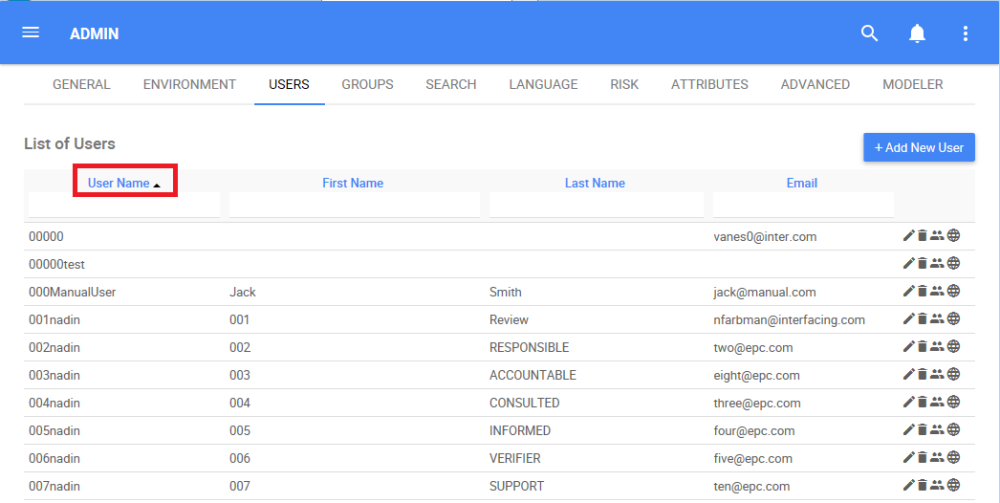The width and height of the screenshot is (1000, 503).
Task: Toggle User Name sort arrow
Action: [x=157, y=184]
